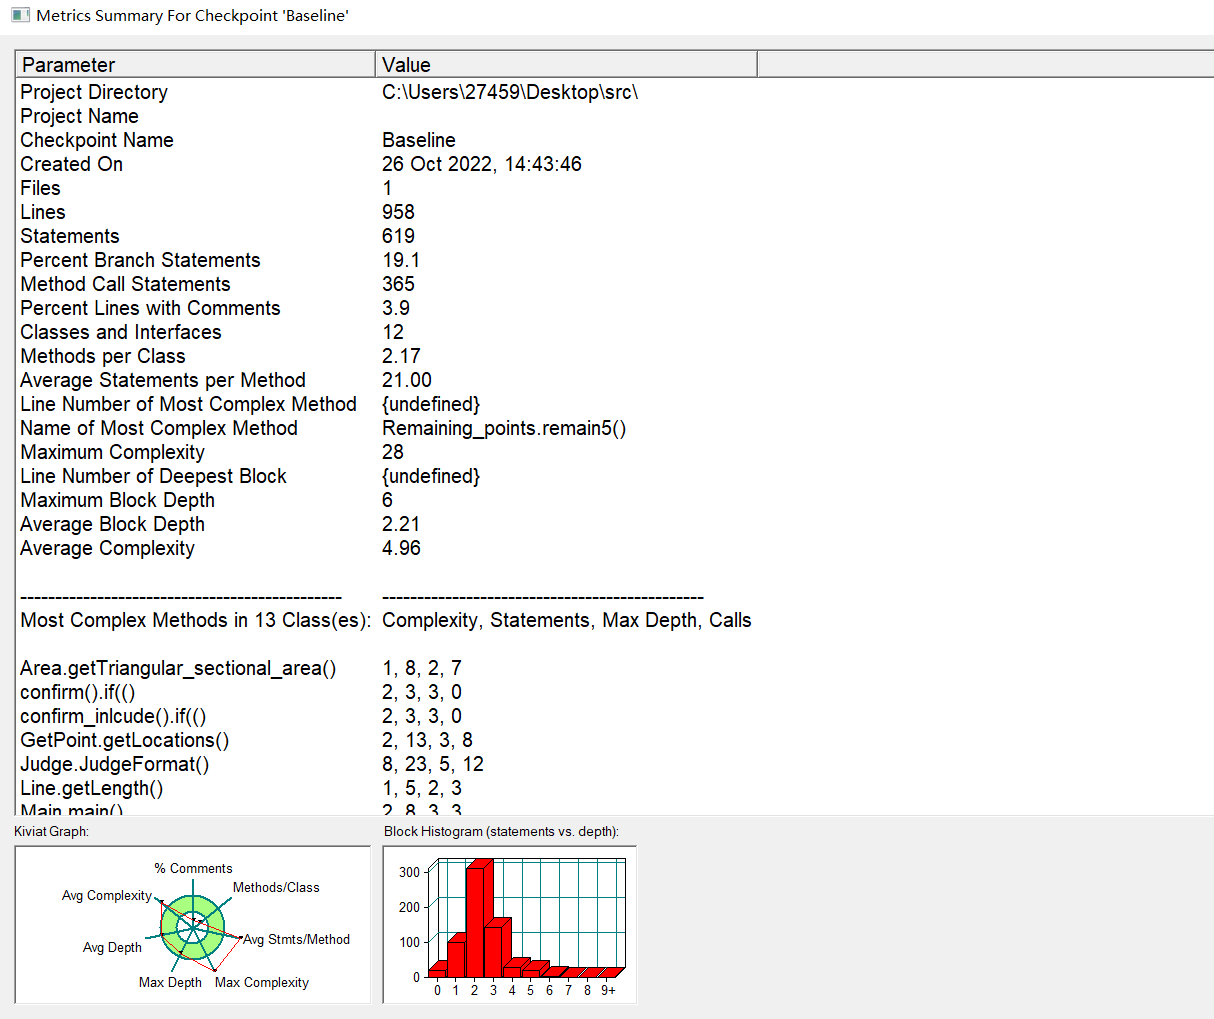Select the Line.getLength() row
1214x1019 pixels.
(91, 788)
